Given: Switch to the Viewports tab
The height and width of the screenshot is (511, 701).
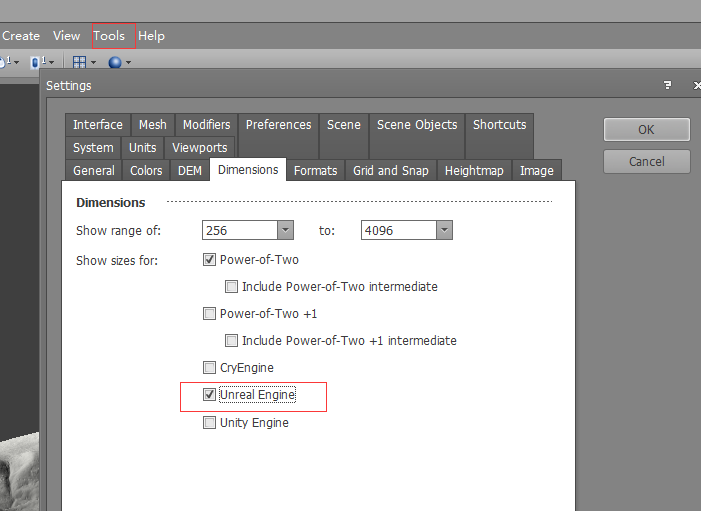Looking at the screenshot, I should 200,148.
